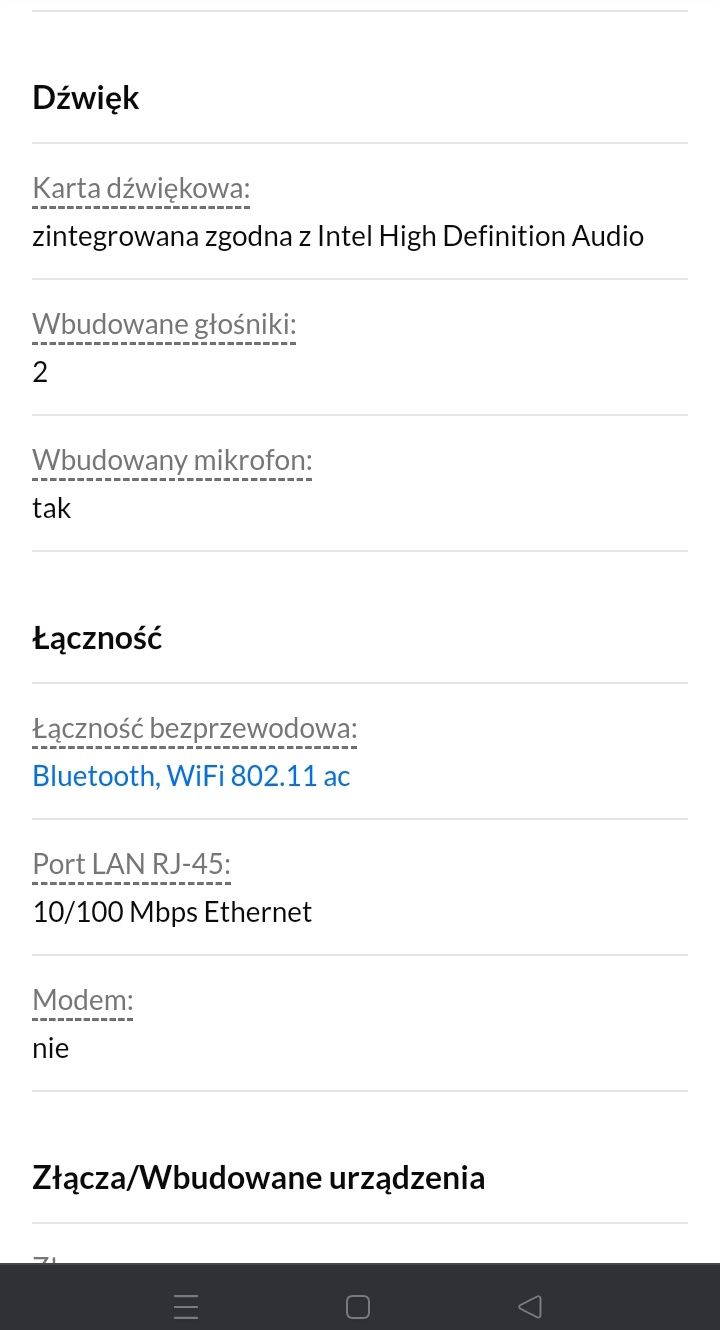This screenshot has width=720, height=1330.
Task: Tap the Wbudowany mikrofon label
Action: tap(172, 460)
